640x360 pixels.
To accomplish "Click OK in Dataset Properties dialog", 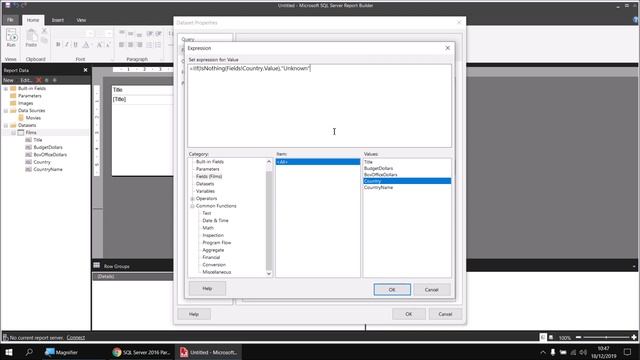I will [409, 314].
